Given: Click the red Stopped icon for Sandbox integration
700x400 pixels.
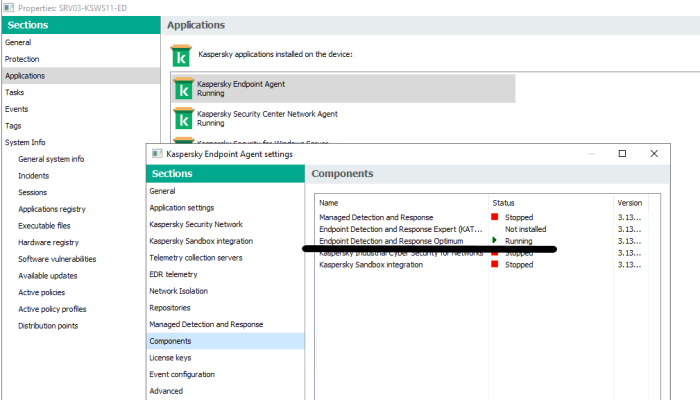Looking at the screenshot, I should point(495,264).
